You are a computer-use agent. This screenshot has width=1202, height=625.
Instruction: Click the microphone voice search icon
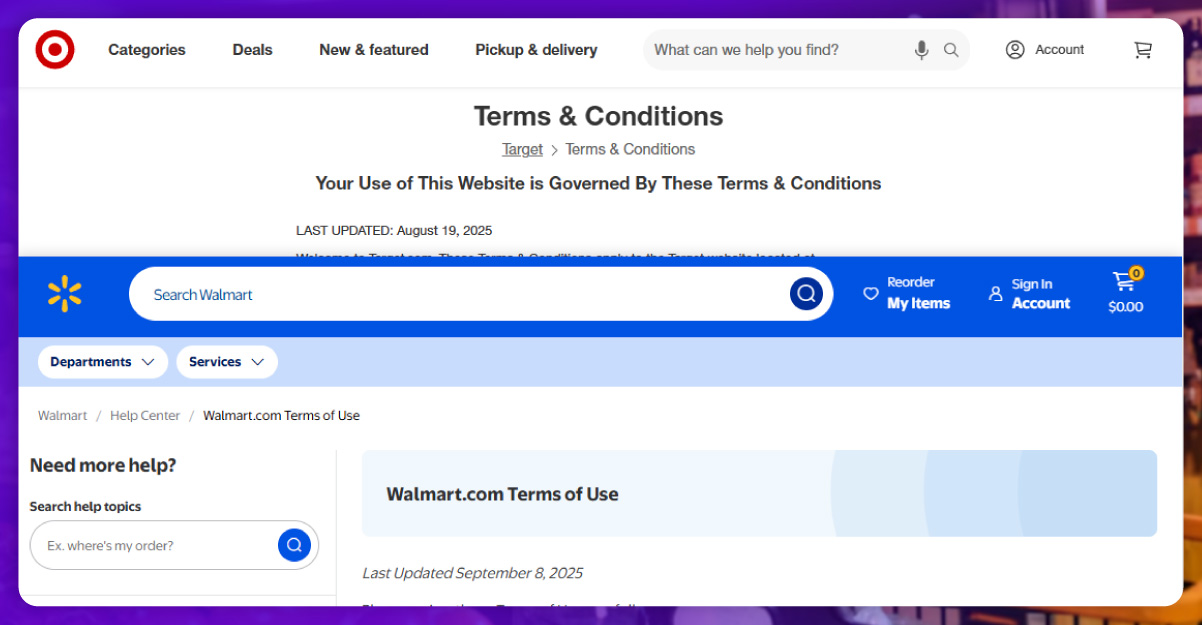[x=921, y=50]
